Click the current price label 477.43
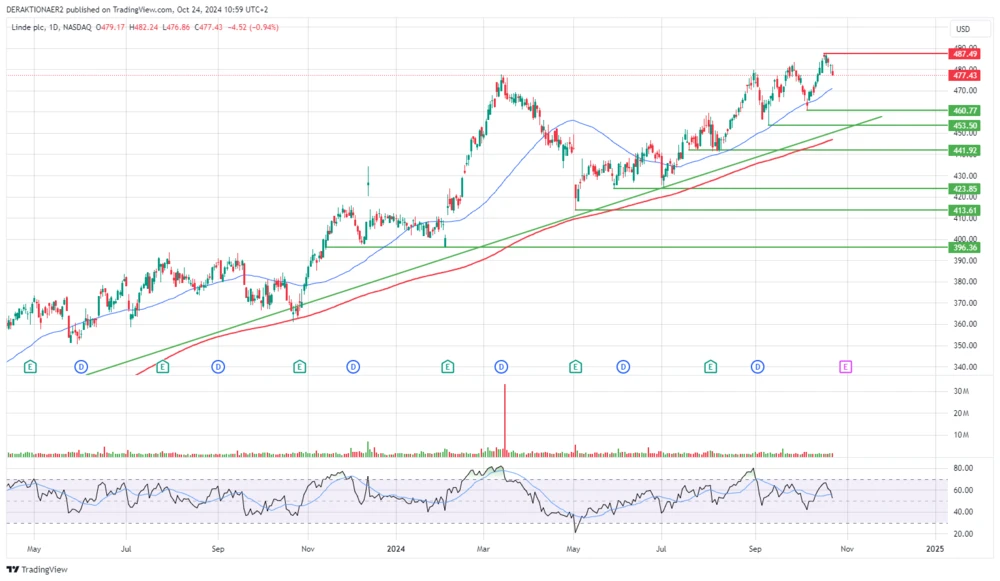The image size is (1000, 581). (964, 74)
